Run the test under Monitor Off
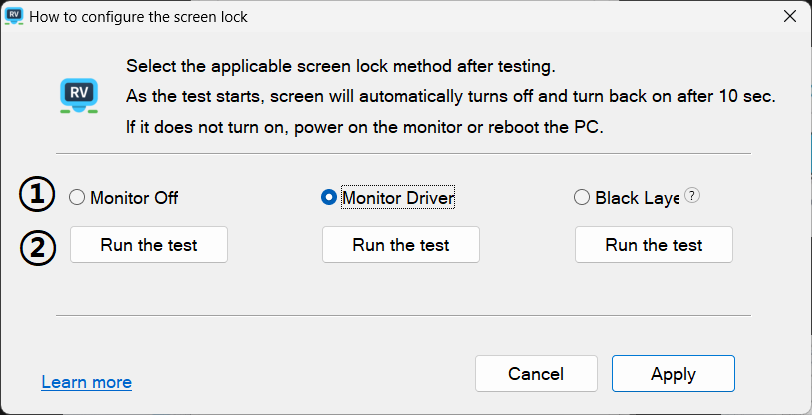This screenshot has height=415, width=812. 149,245
